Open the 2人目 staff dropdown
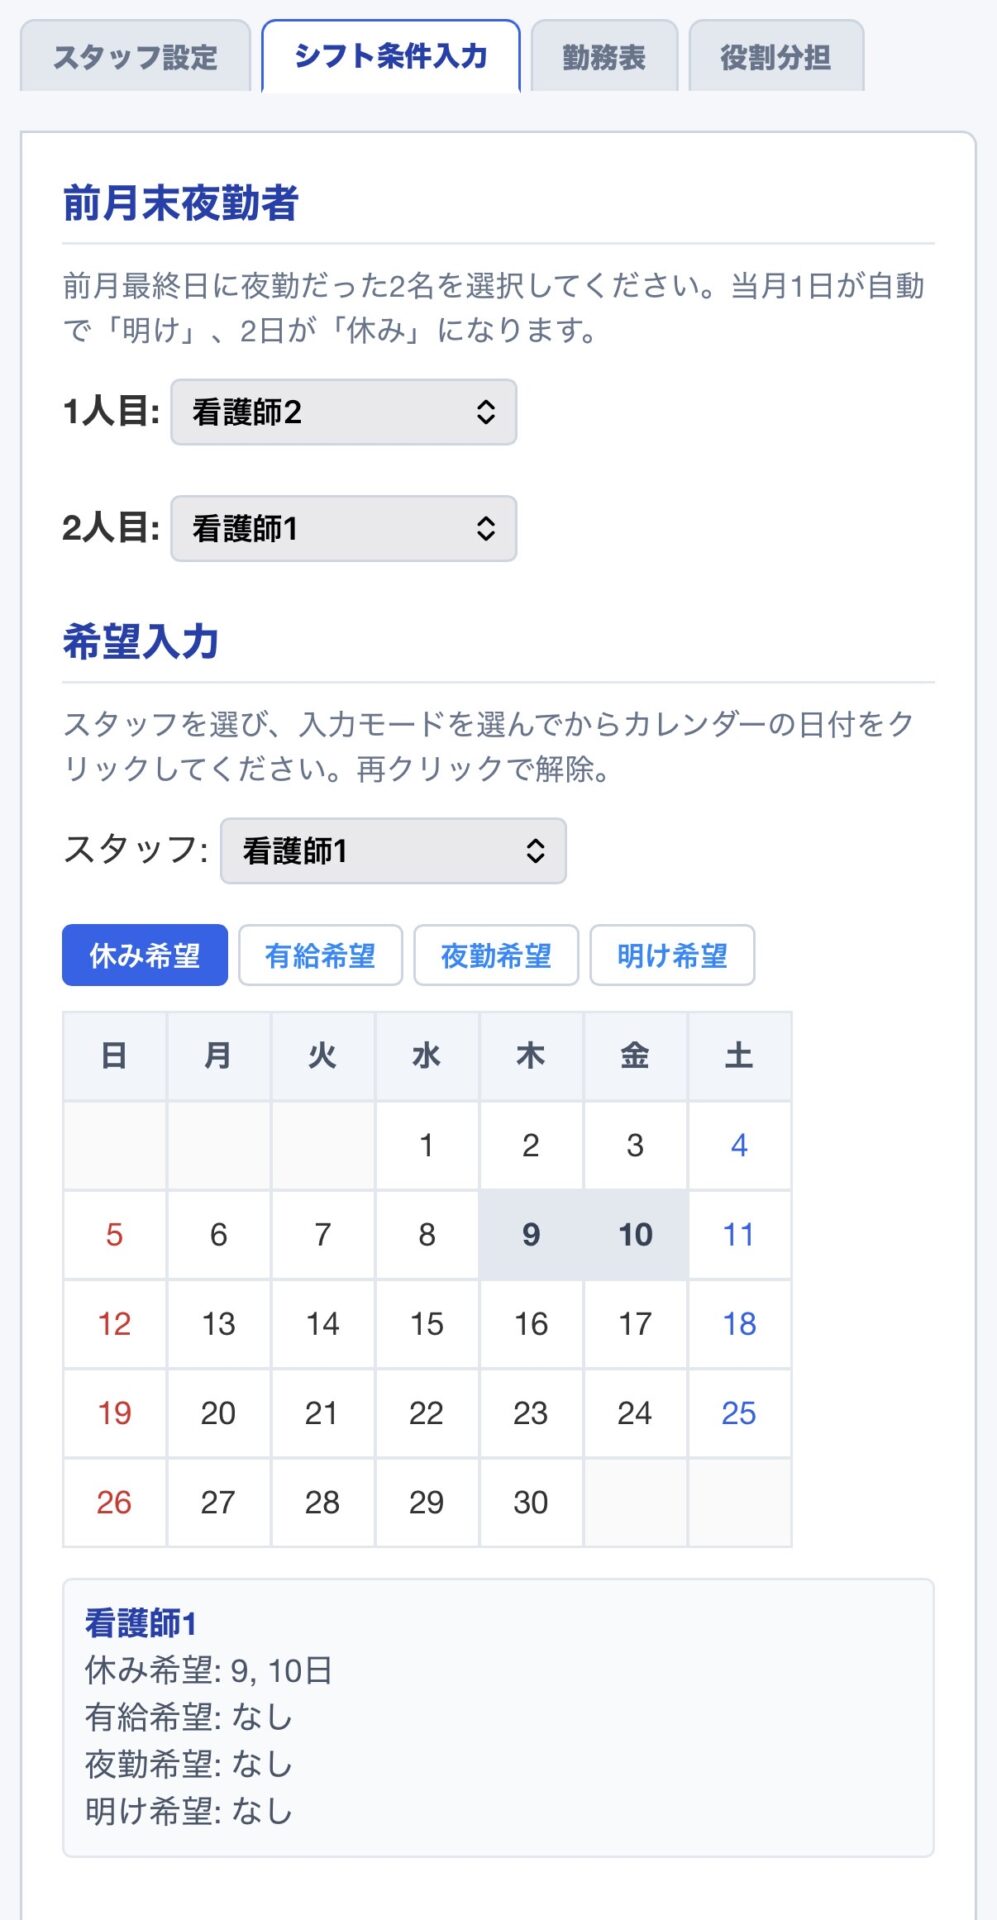This screenshot has width=997, height=1920. coord(344,529)
